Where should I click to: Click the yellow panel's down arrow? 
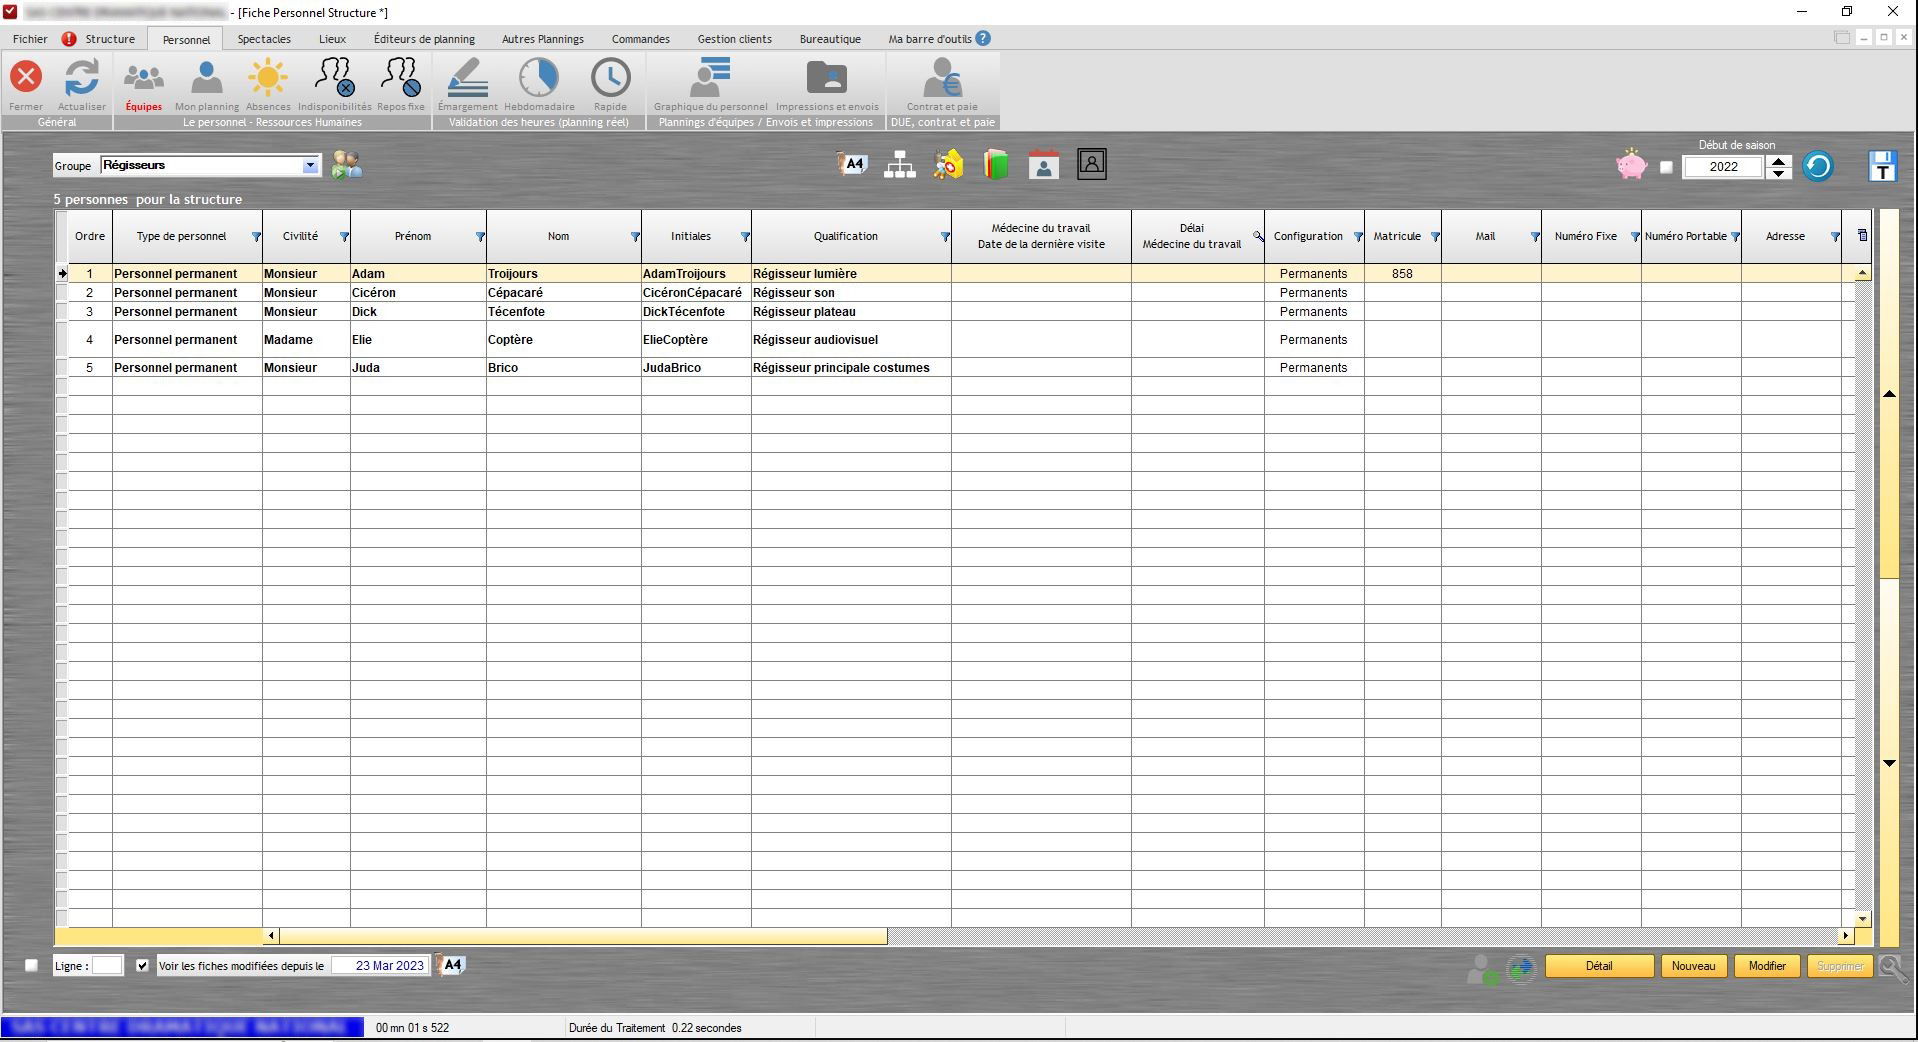point(1889,763)
